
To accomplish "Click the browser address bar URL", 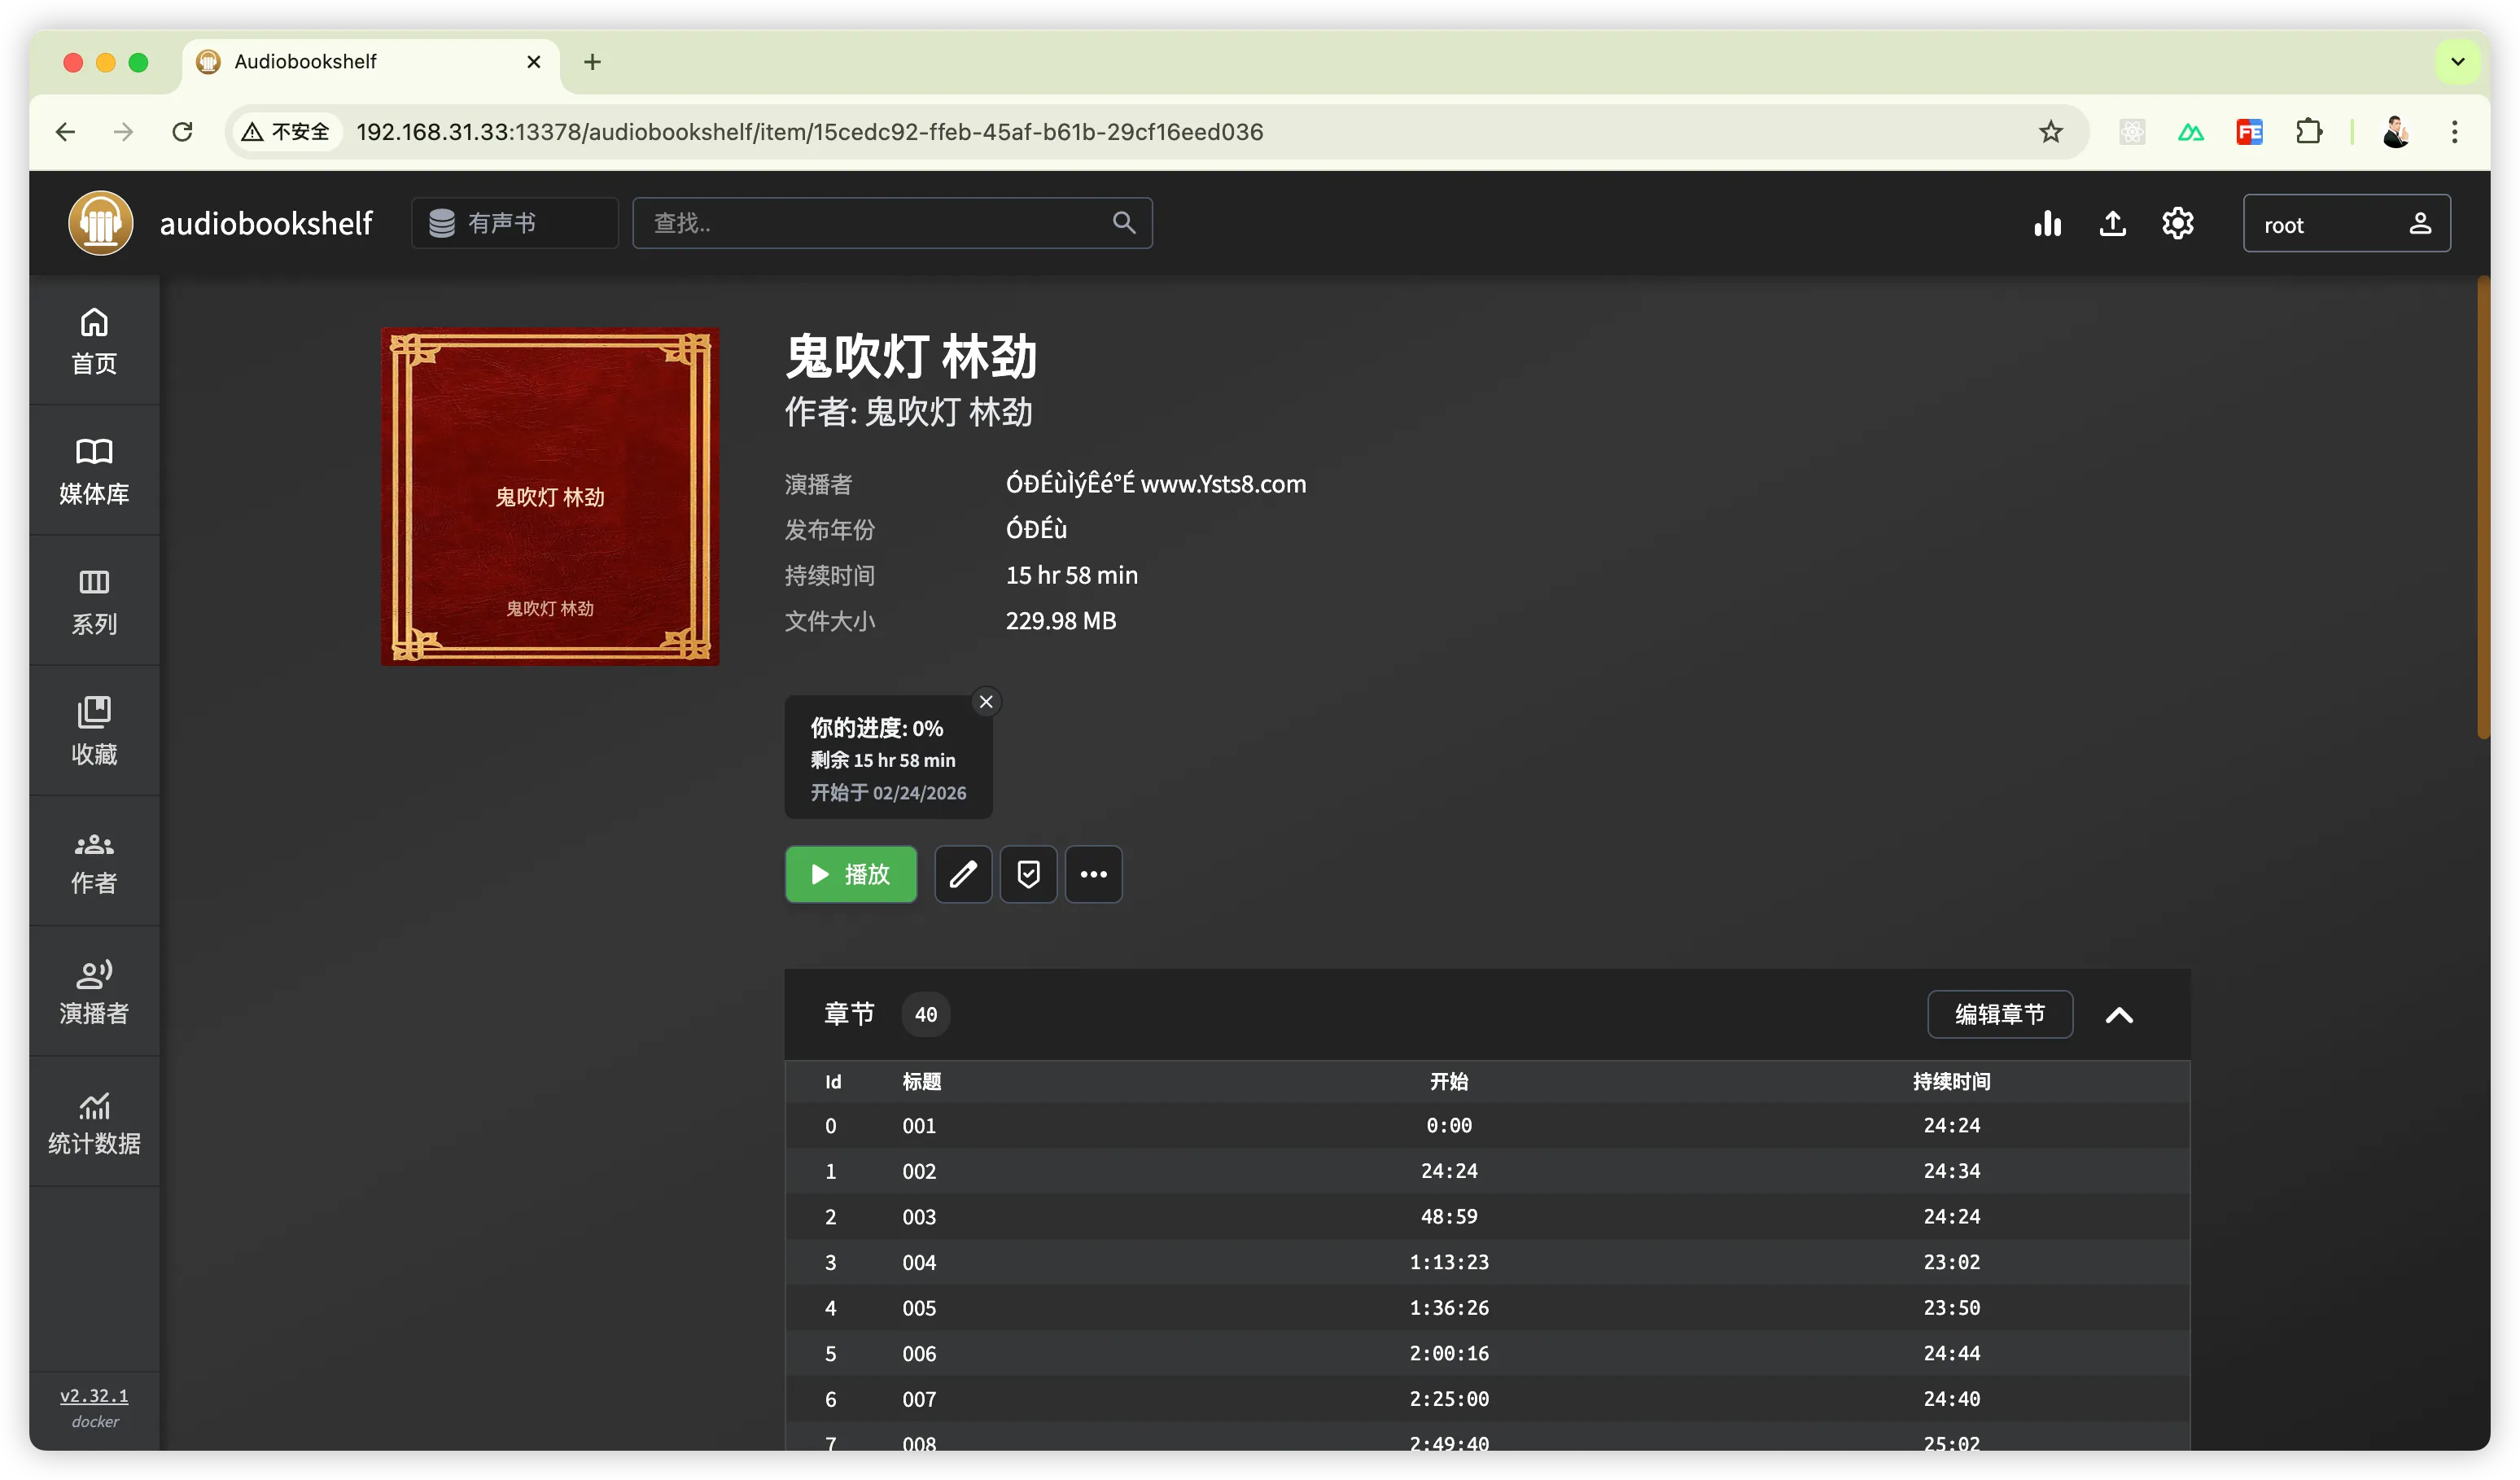I will [x=810, y=132].
